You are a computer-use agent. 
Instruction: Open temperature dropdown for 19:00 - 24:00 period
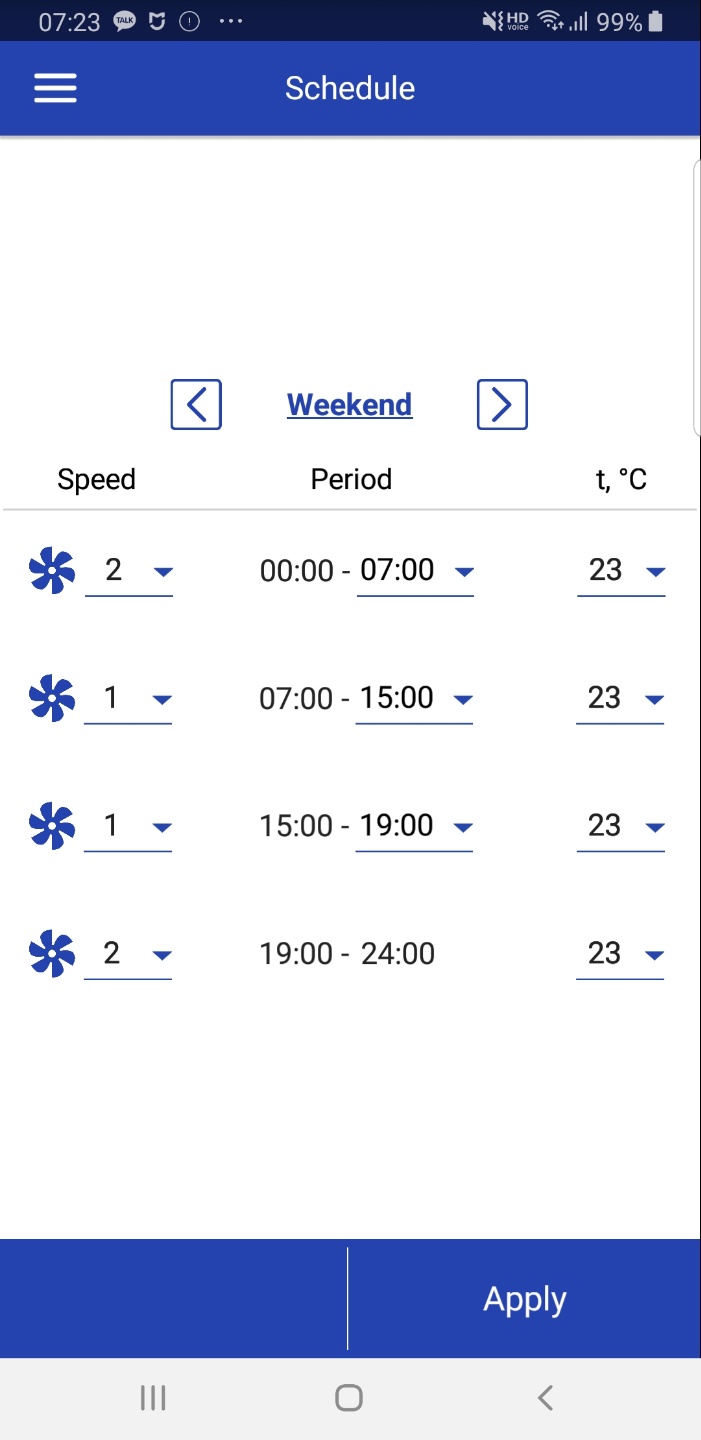pos(621,955)
